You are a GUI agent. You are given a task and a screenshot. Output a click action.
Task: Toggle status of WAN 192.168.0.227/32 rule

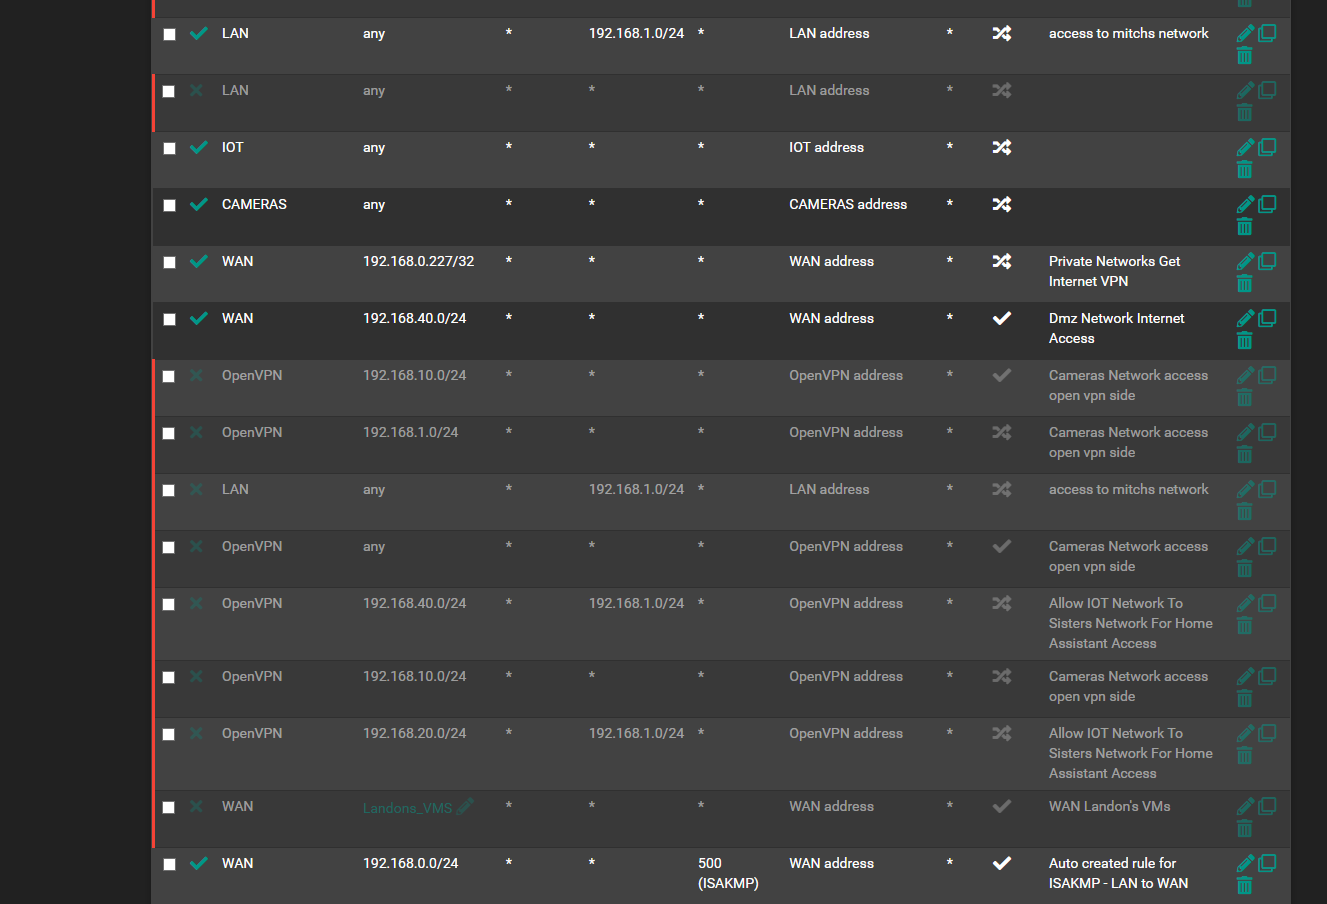[199, 261]
